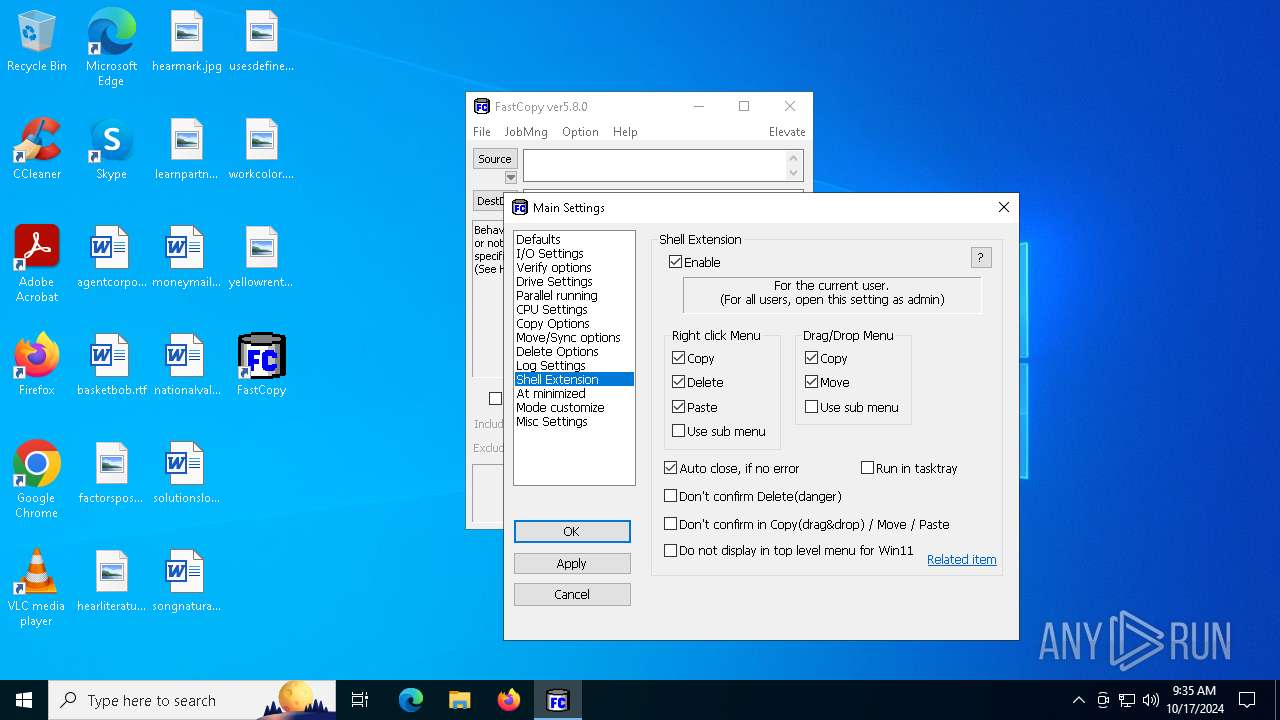The image size is (1280, 720).
Task: Select yellowrent image file icon
Action: (261, 257)
